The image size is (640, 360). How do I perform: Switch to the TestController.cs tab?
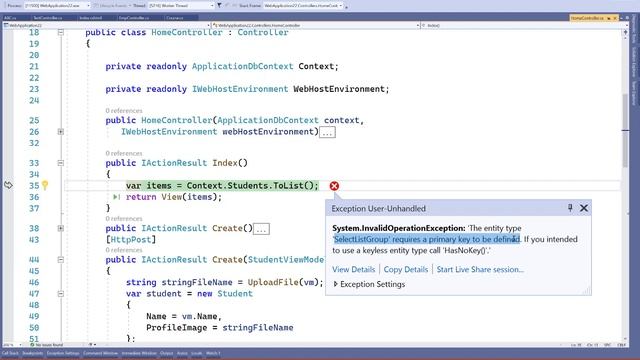coord(48,18)
